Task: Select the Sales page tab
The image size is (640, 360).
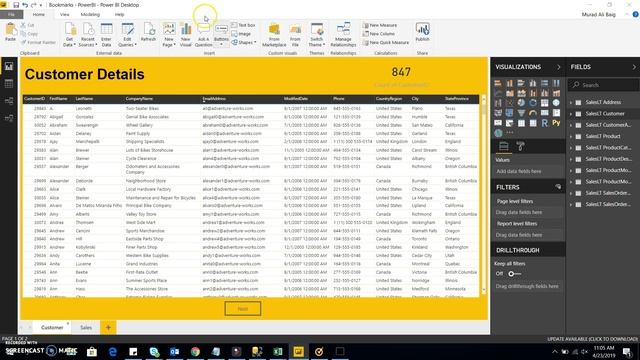Action: [x=86, y=327]
